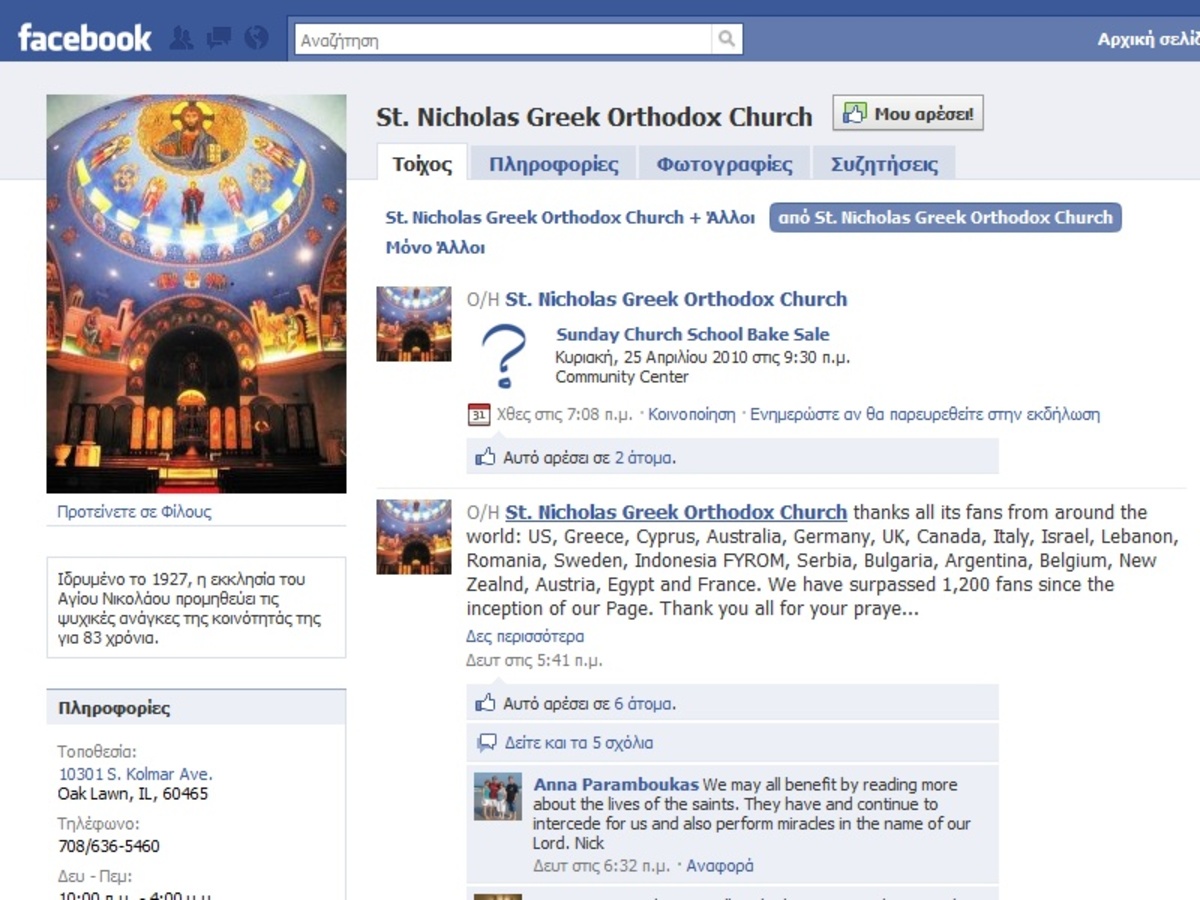Click Προτείνετε σε Φίλους link
The width and height of the screenshot is (1200, 900).
pos(134,511)
